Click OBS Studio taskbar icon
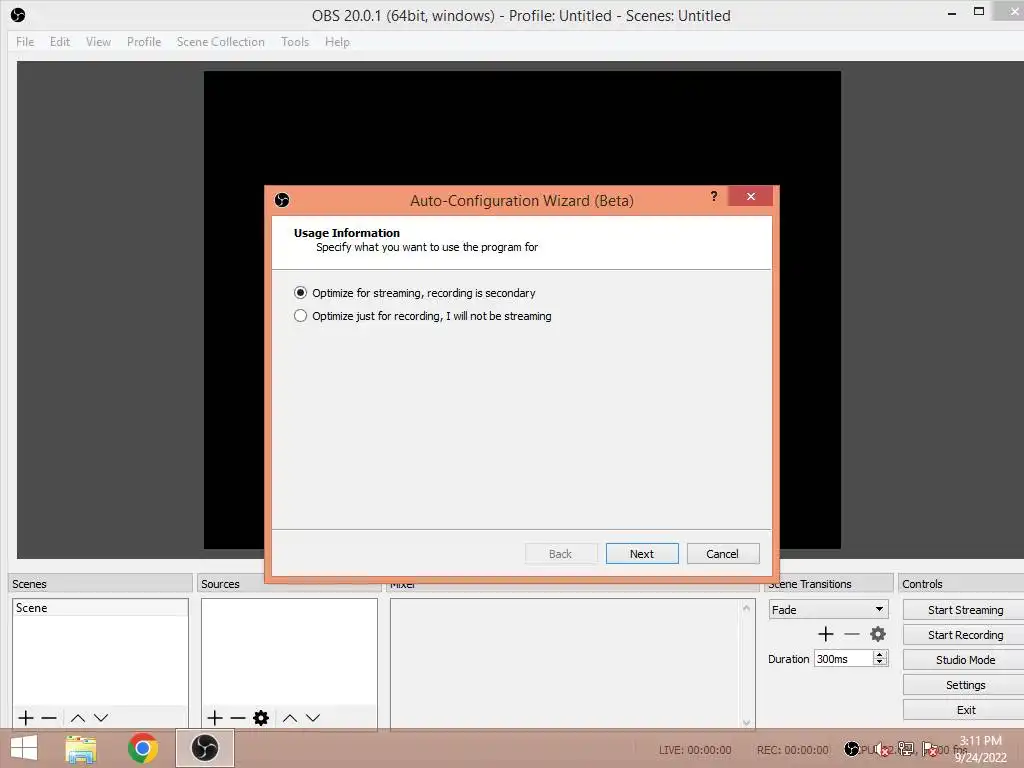Screen dimensions: 1024x768 pos(204,748)
